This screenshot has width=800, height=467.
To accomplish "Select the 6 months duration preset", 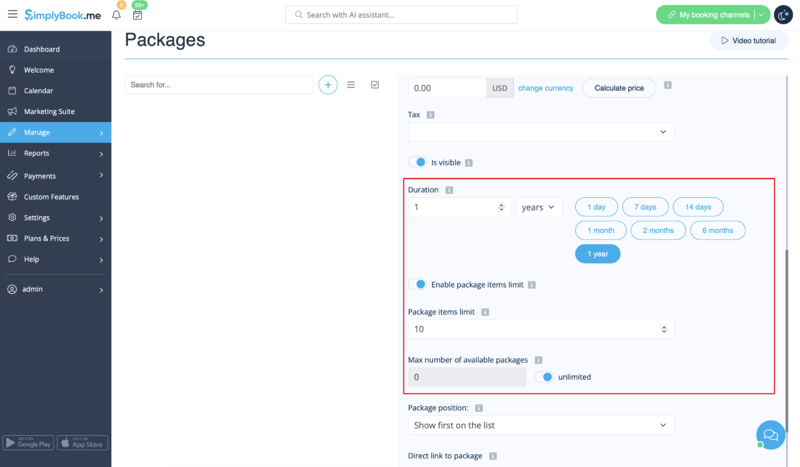I will (717, 230).
